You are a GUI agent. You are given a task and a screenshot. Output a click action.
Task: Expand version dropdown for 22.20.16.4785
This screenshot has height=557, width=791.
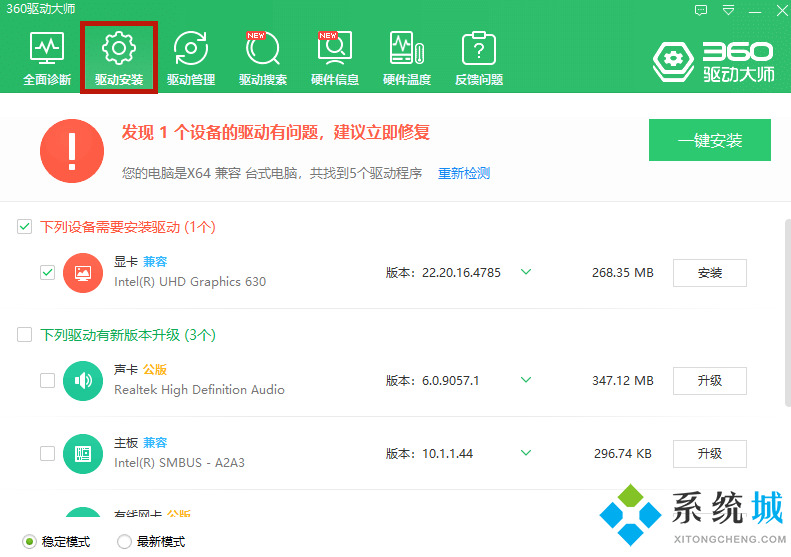pyautogui.click(x=526, y=272)
